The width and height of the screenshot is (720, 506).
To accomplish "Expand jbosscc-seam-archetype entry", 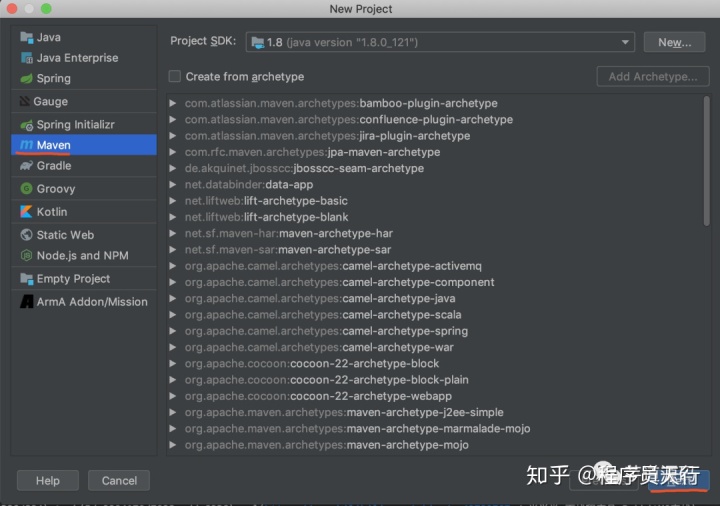I will pos(173,169).
